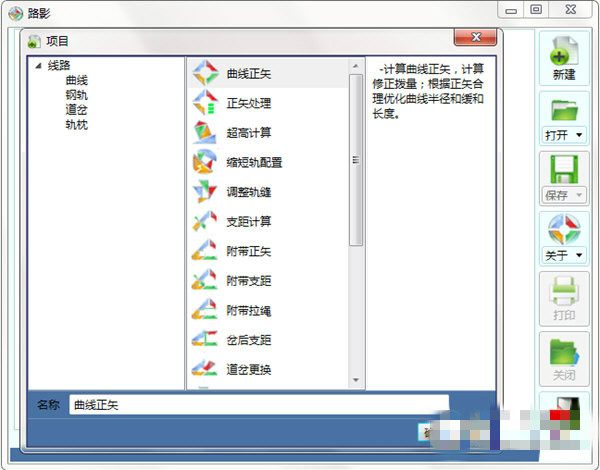
Task: Select the 附带拉绳 icon
Action: pyautogui.click(x=205, y=310)
